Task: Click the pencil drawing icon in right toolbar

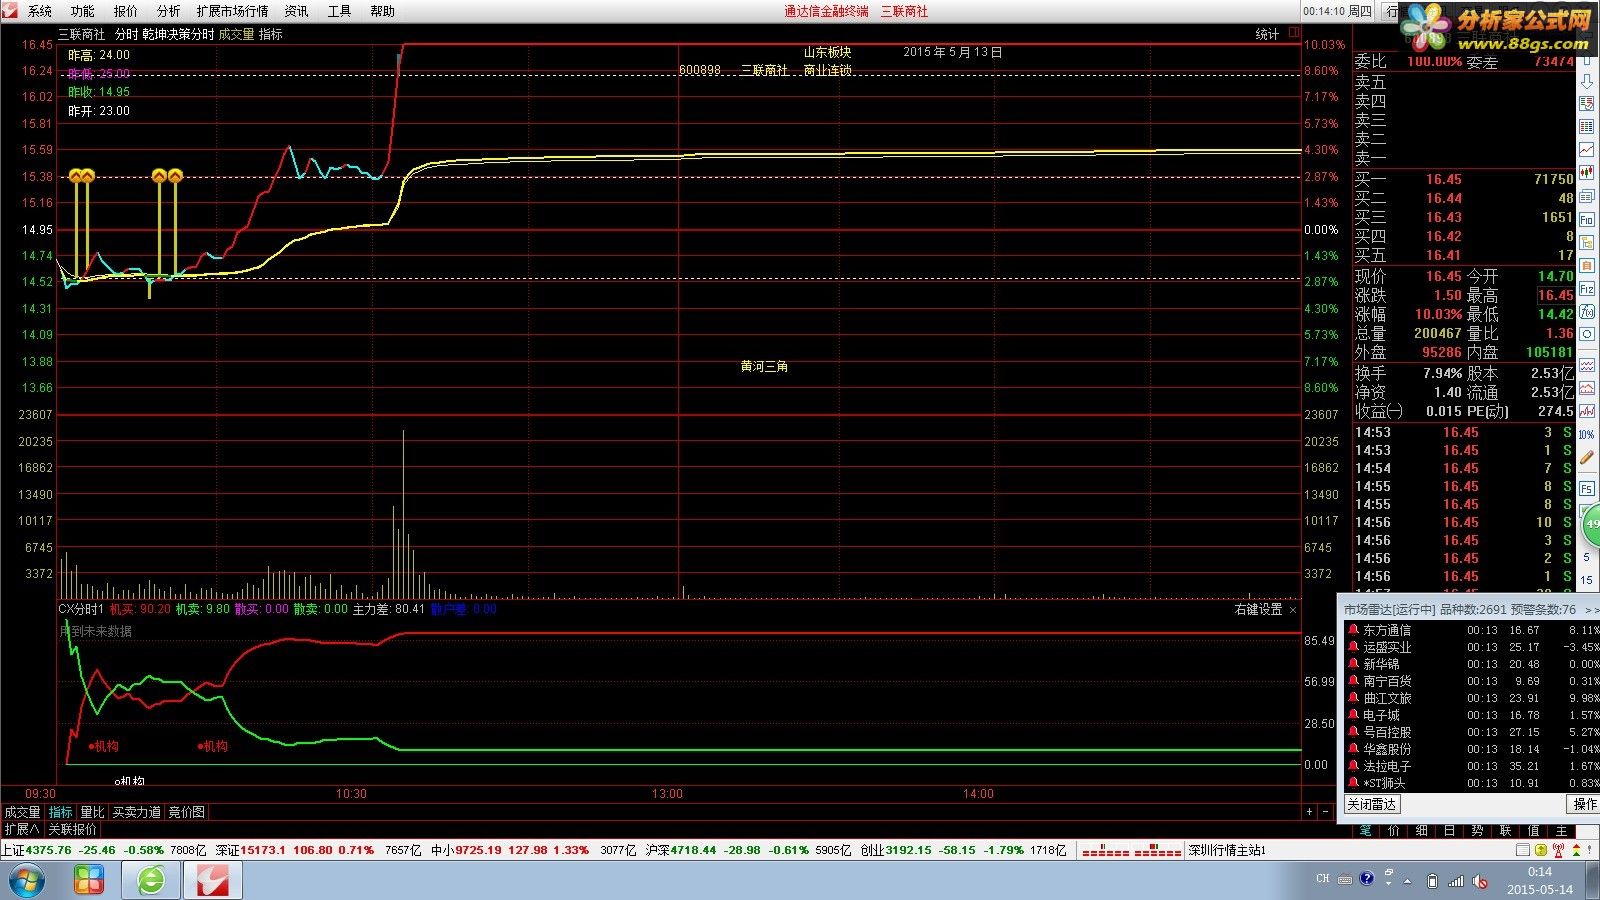Action: [1587, 458]
